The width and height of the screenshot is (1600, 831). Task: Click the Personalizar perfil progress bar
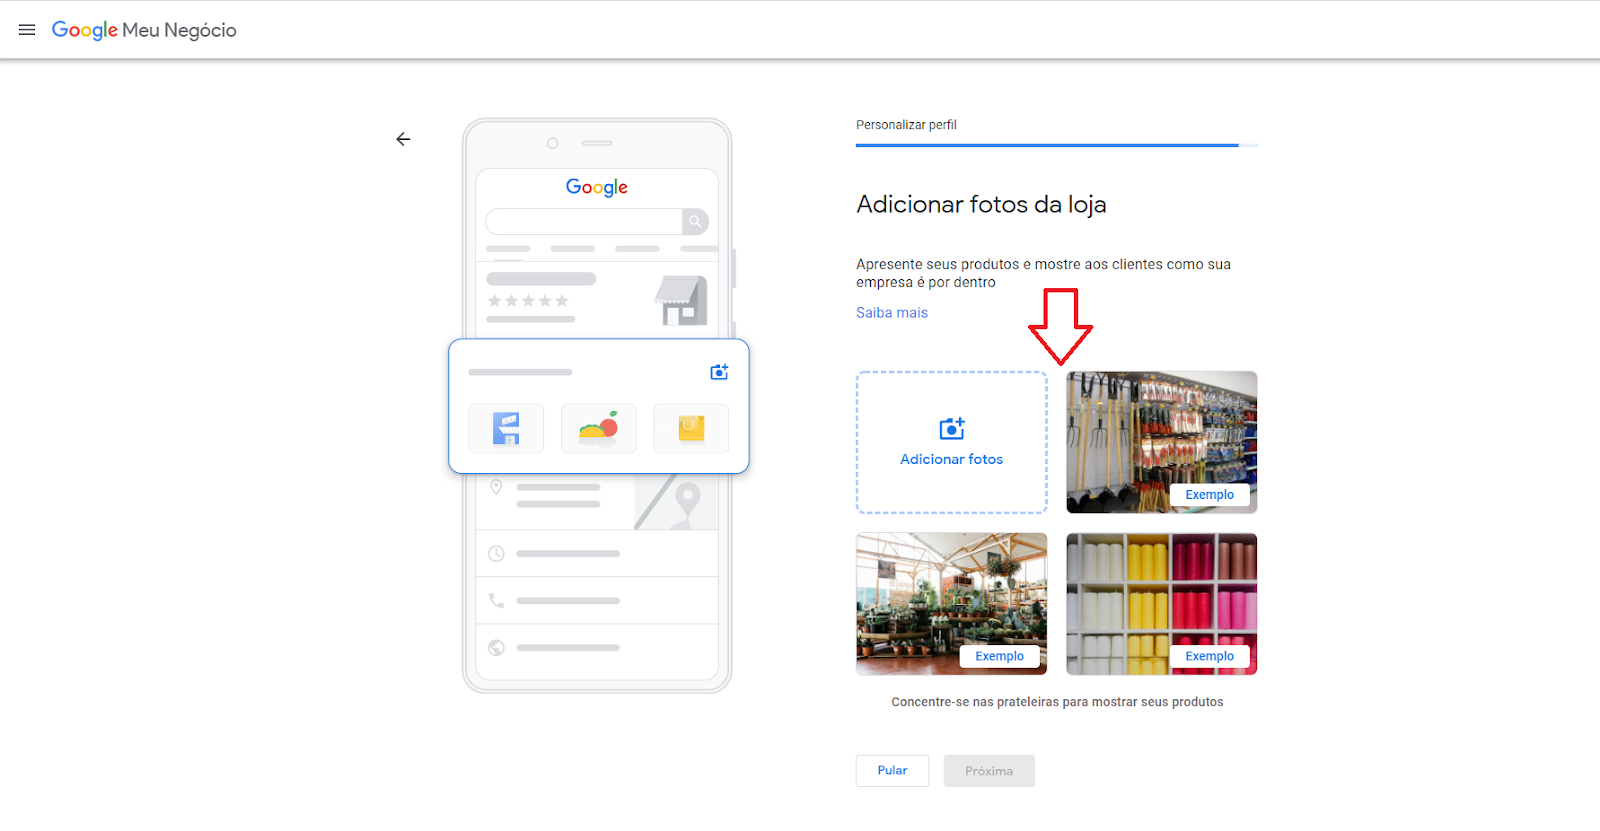click(x=1057, y=145)
